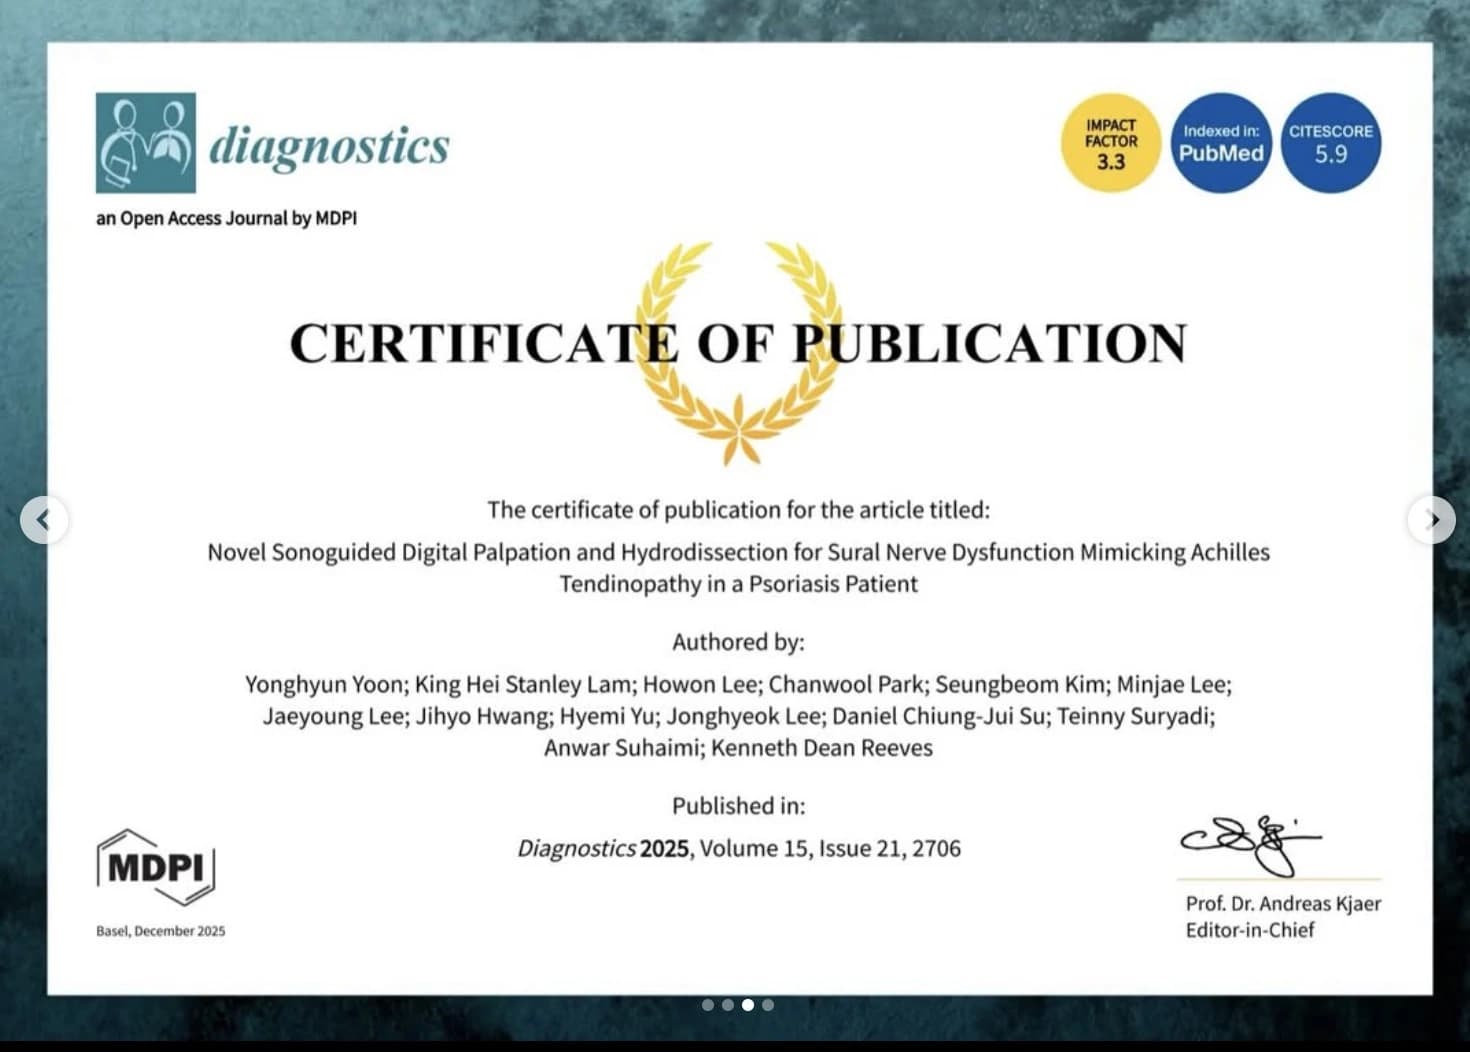The image size is (1470, 1052).
Task: Click author name 'Jihyo Hwang'
Action: coord(482,717)
